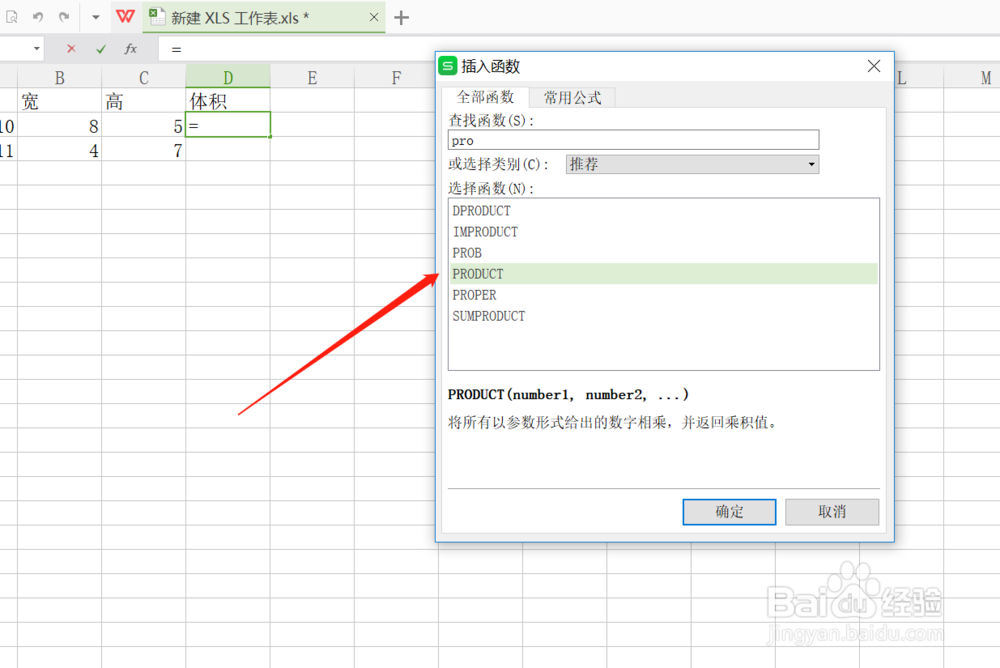Select column B header
This screenshot has height=668, width=1000.
tap(59, 78)
